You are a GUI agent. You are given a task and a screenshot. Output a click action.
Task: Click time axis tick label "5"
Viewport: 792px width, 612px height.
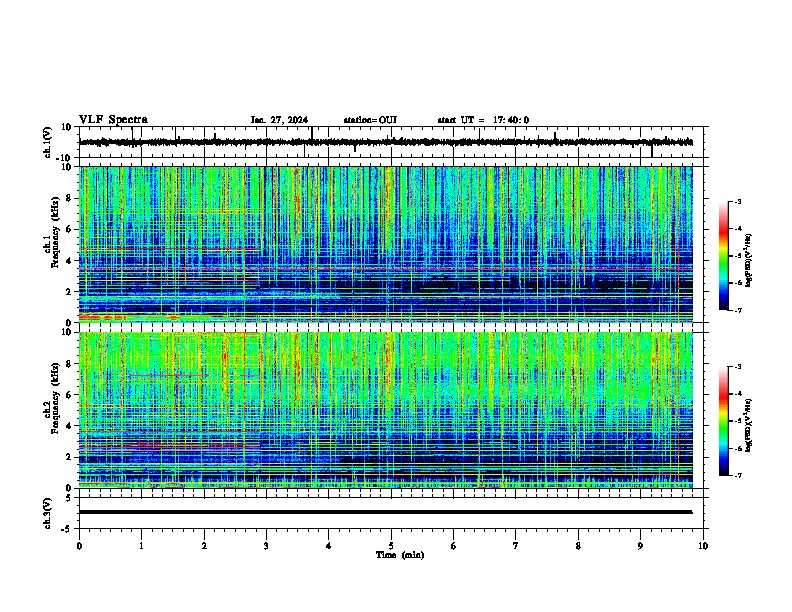click(x=391, y=546)
